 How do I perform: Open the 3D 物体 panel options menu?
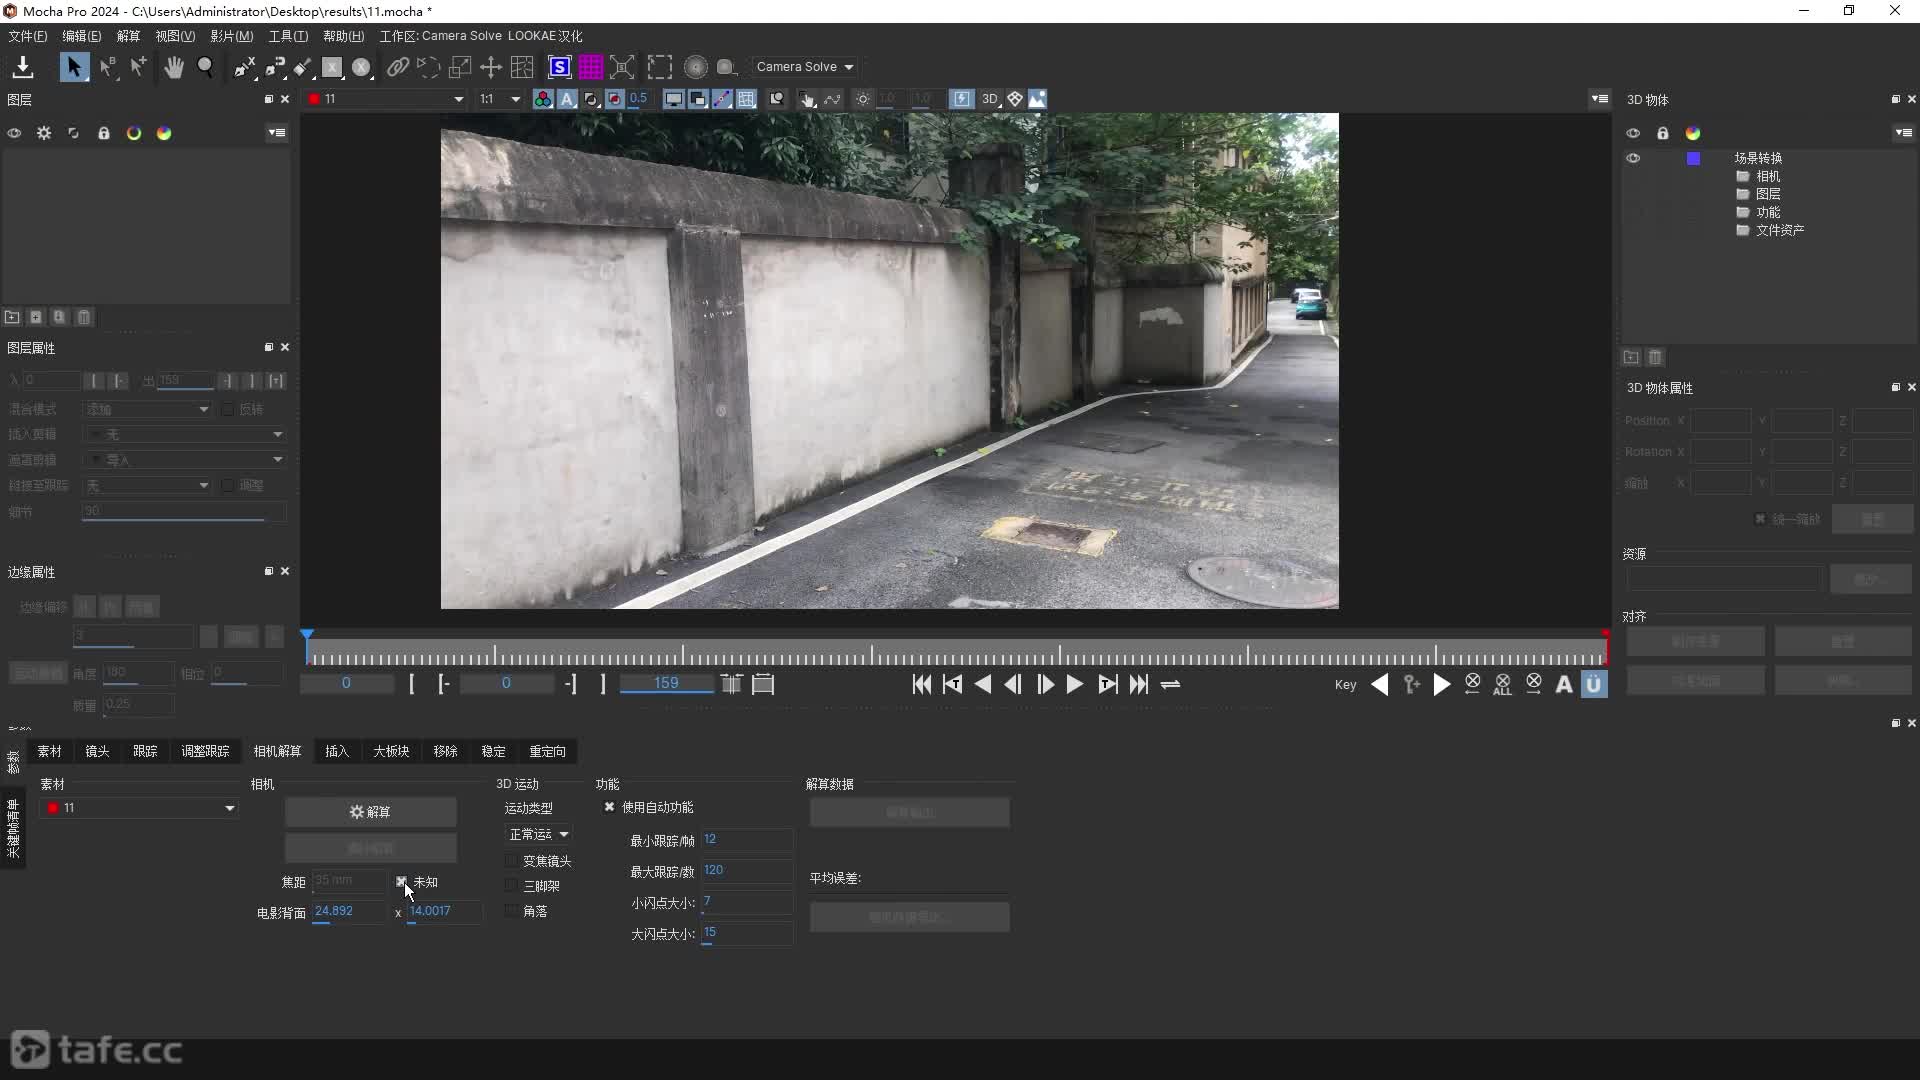point(1903,133)
